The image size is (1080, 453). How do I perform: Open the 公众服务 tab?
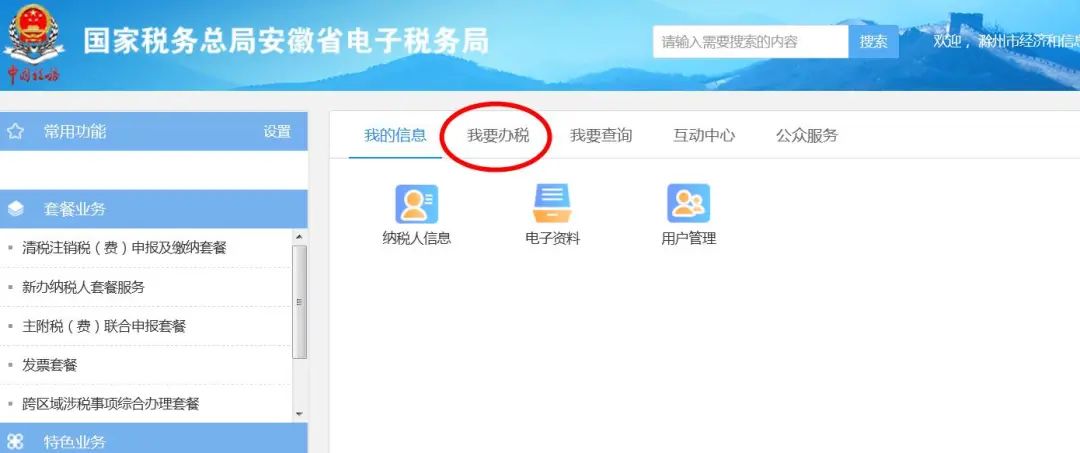point(807,136)
